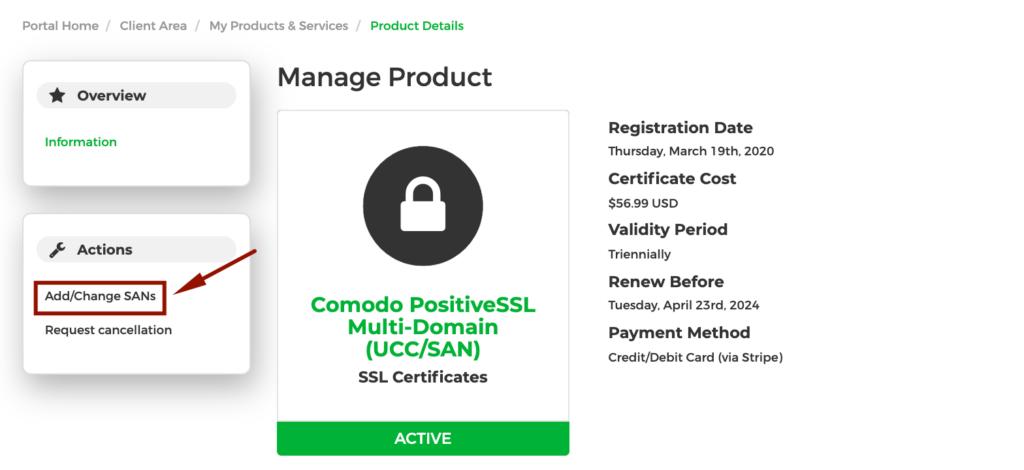Click the $56.99 USD certificate cost
Viewport: 1024px width, 470px height.
pyautogui.click(x=643, y=203)
